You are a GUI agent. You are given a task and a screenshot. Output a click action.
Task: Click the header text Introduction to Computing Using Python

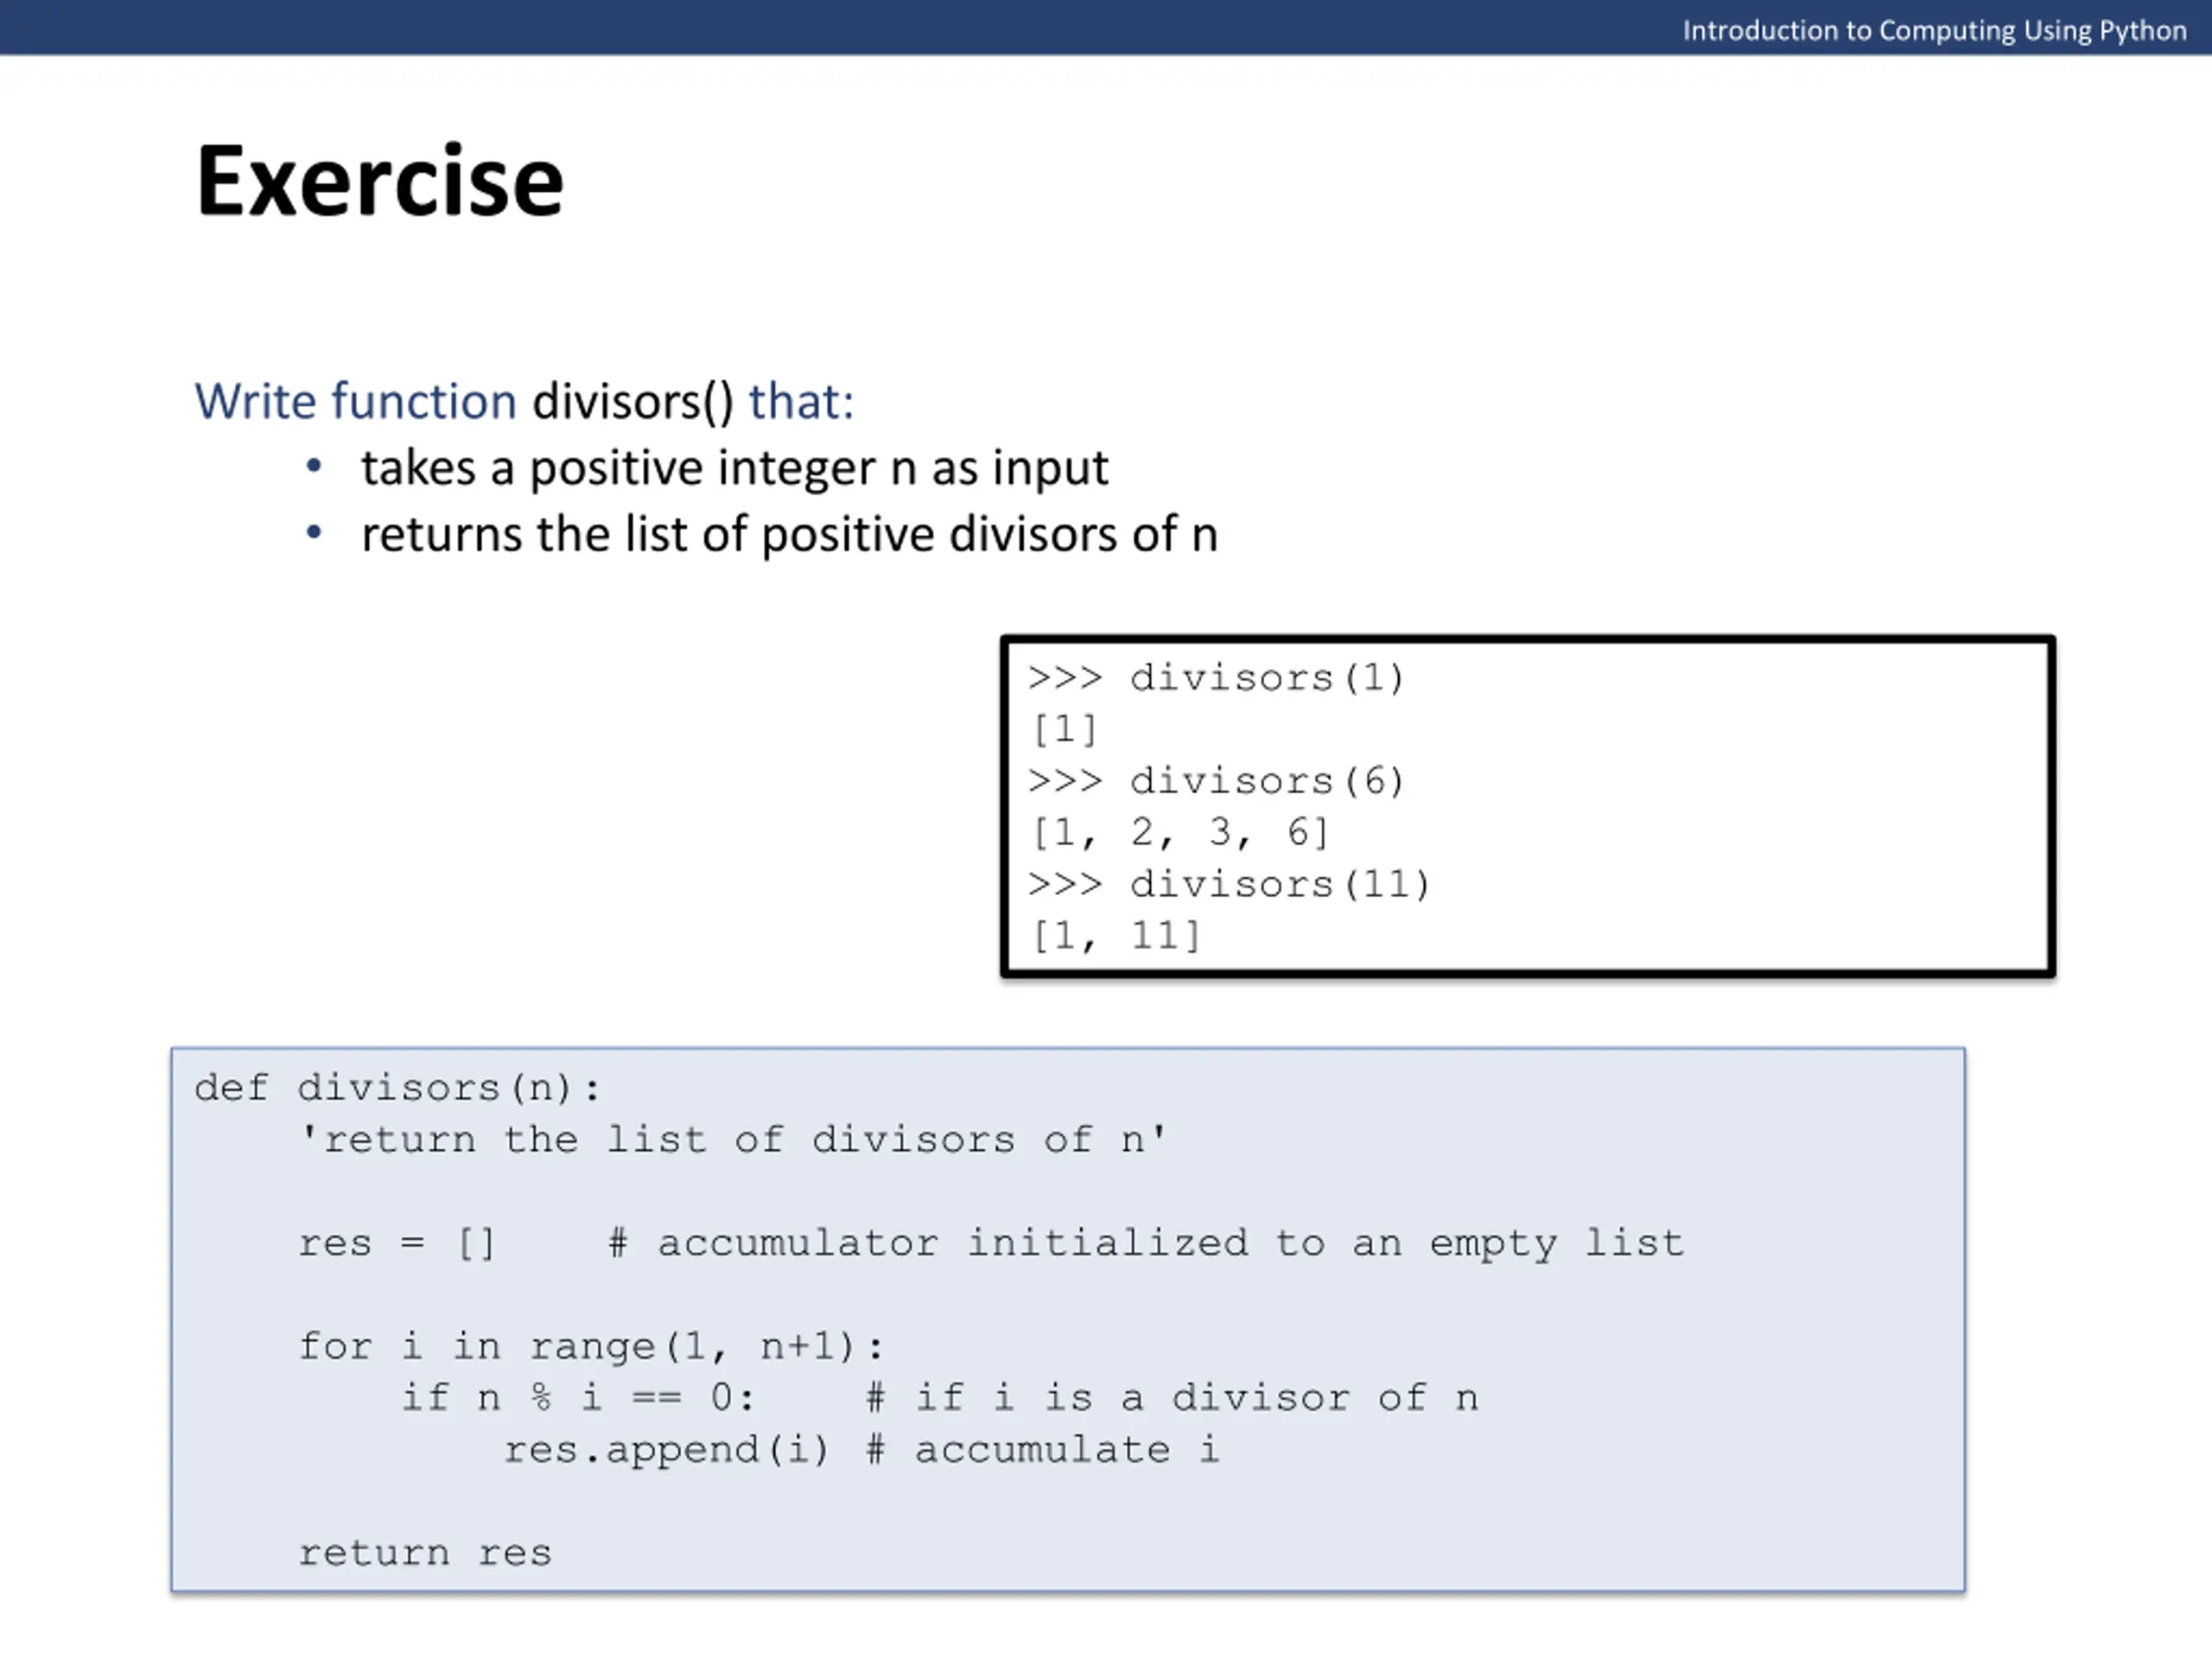pos(1934,31)
